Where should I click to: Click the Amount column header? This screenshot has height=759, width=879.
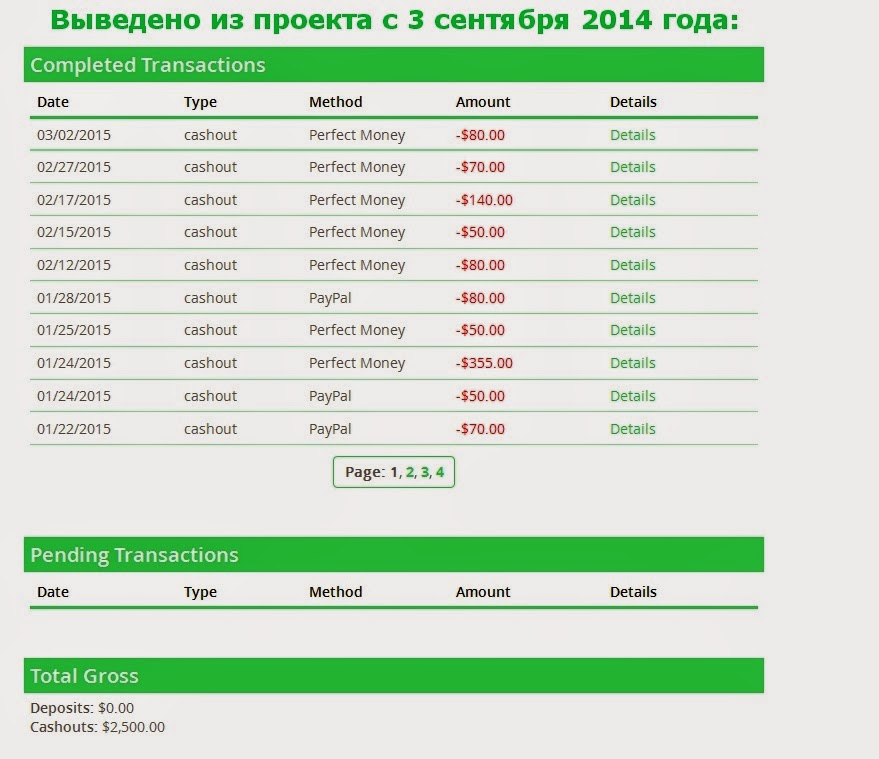point(483,102)
